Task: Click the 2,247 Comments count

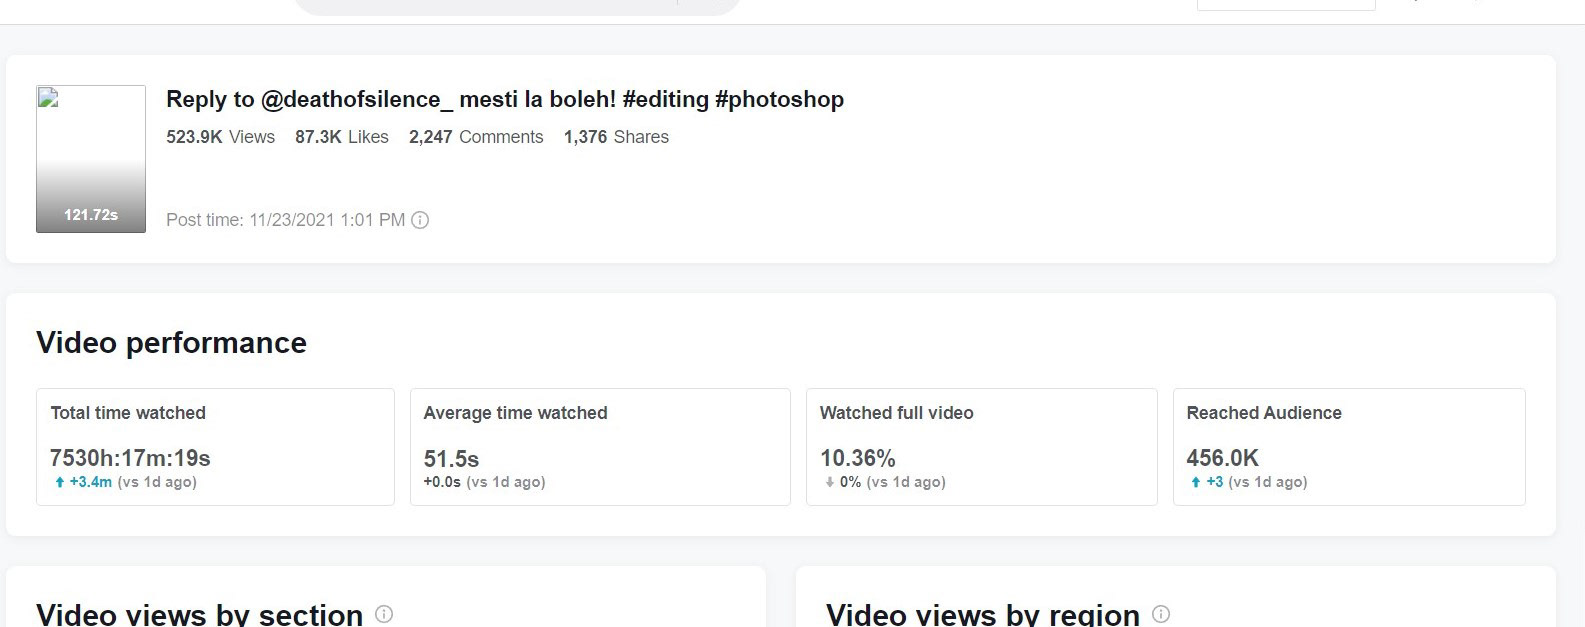Action: pyautogui.click(x=476, y=137)
